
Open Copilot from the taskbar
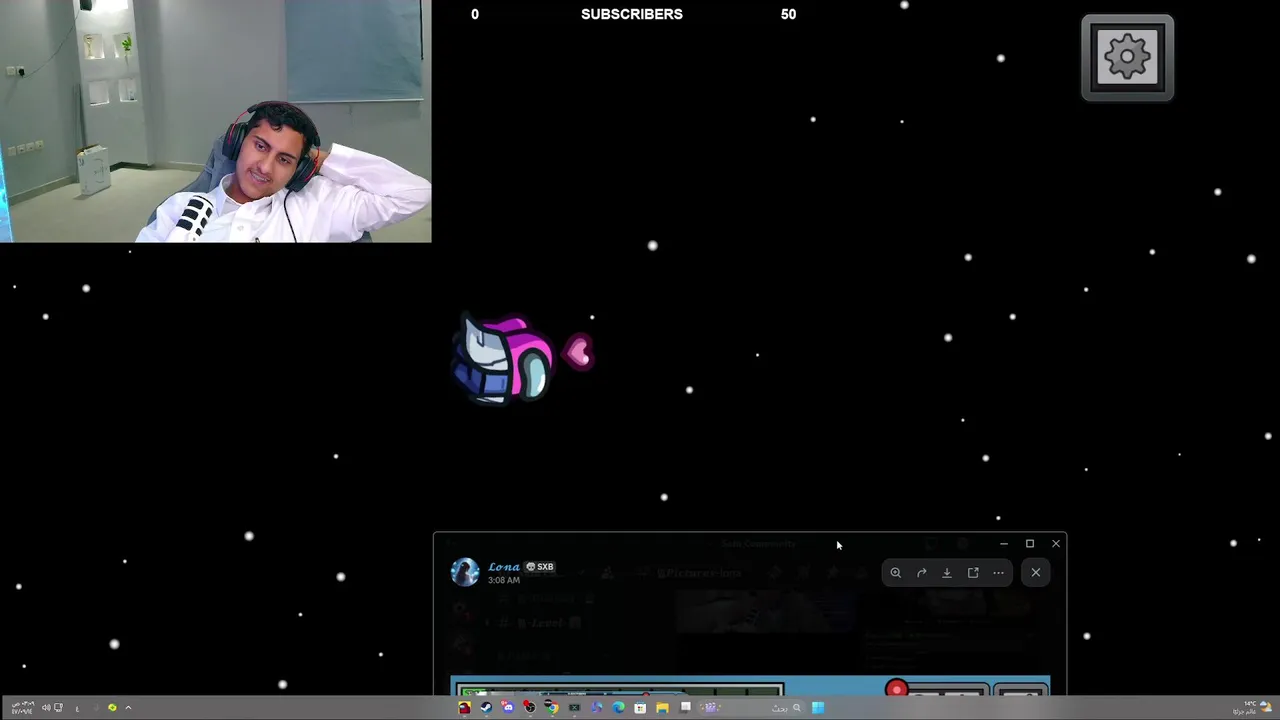(x=597, y=707)
